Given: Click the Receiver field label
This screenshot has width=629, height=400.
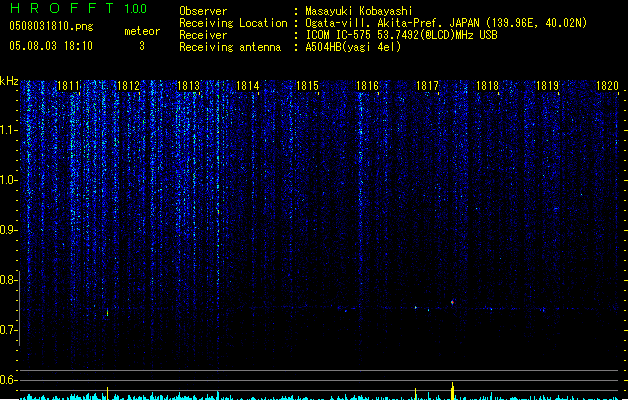Looking at the screenshot, I should tap(203, 35).
